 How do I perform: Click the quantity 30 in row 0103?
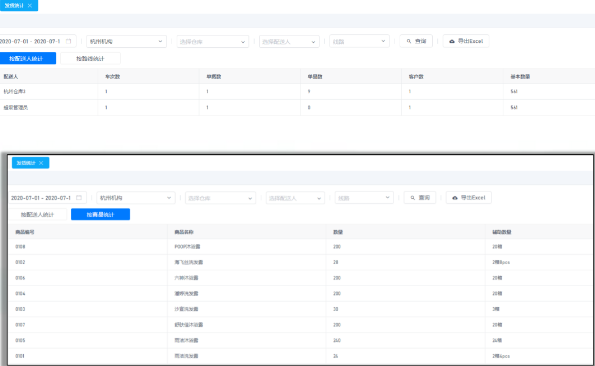pos(336,309)
